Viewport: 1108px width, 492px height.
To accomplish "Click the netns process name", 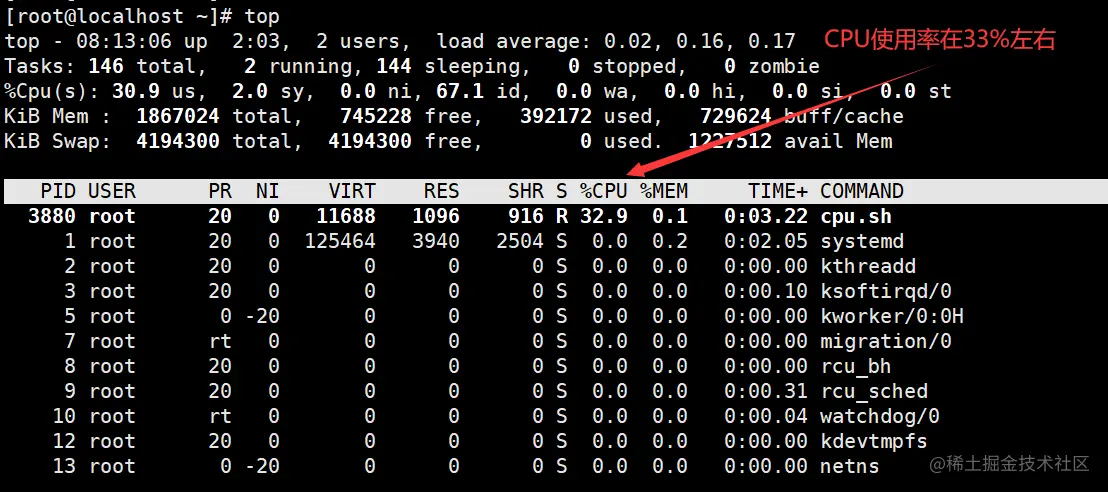I will (850, 467).
